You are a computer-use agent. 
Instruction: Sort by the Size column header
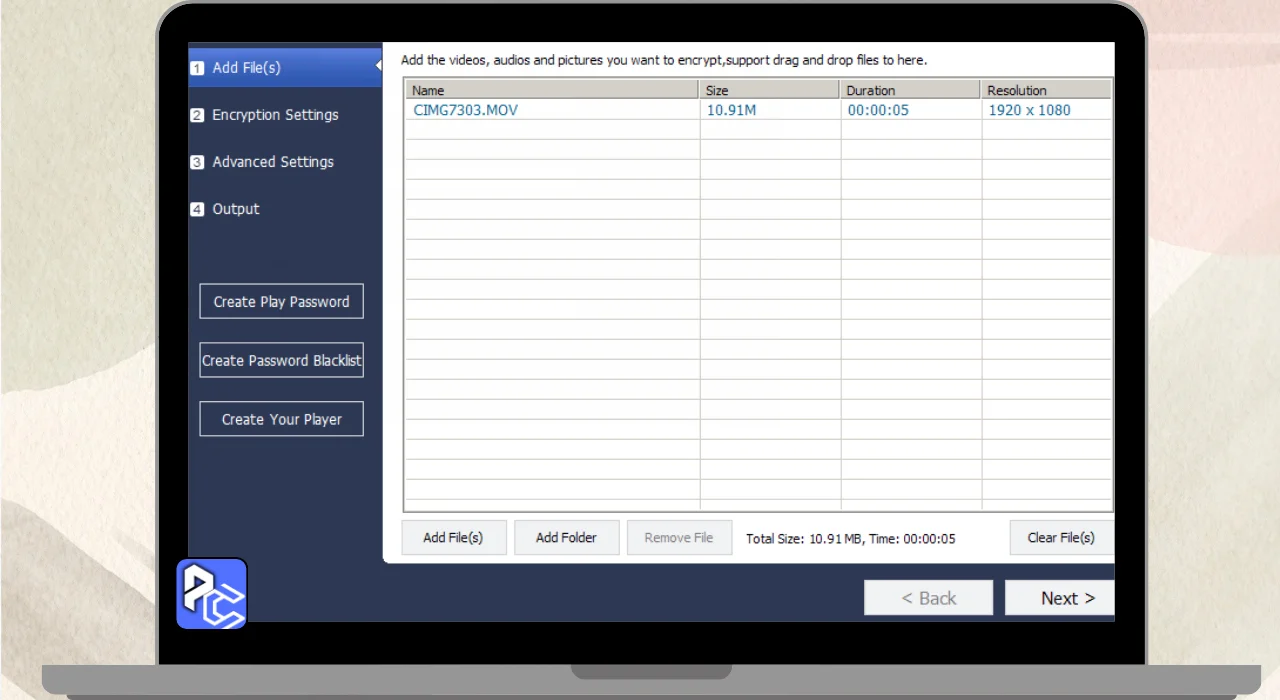770,90
